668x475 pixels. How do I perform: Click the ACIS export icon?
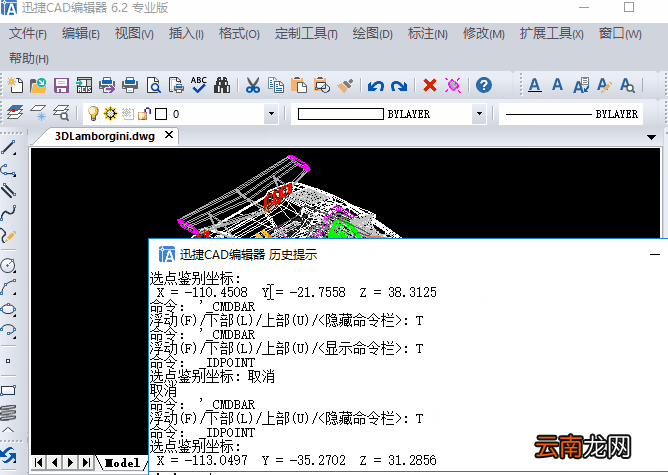click(x=84, y=85)
